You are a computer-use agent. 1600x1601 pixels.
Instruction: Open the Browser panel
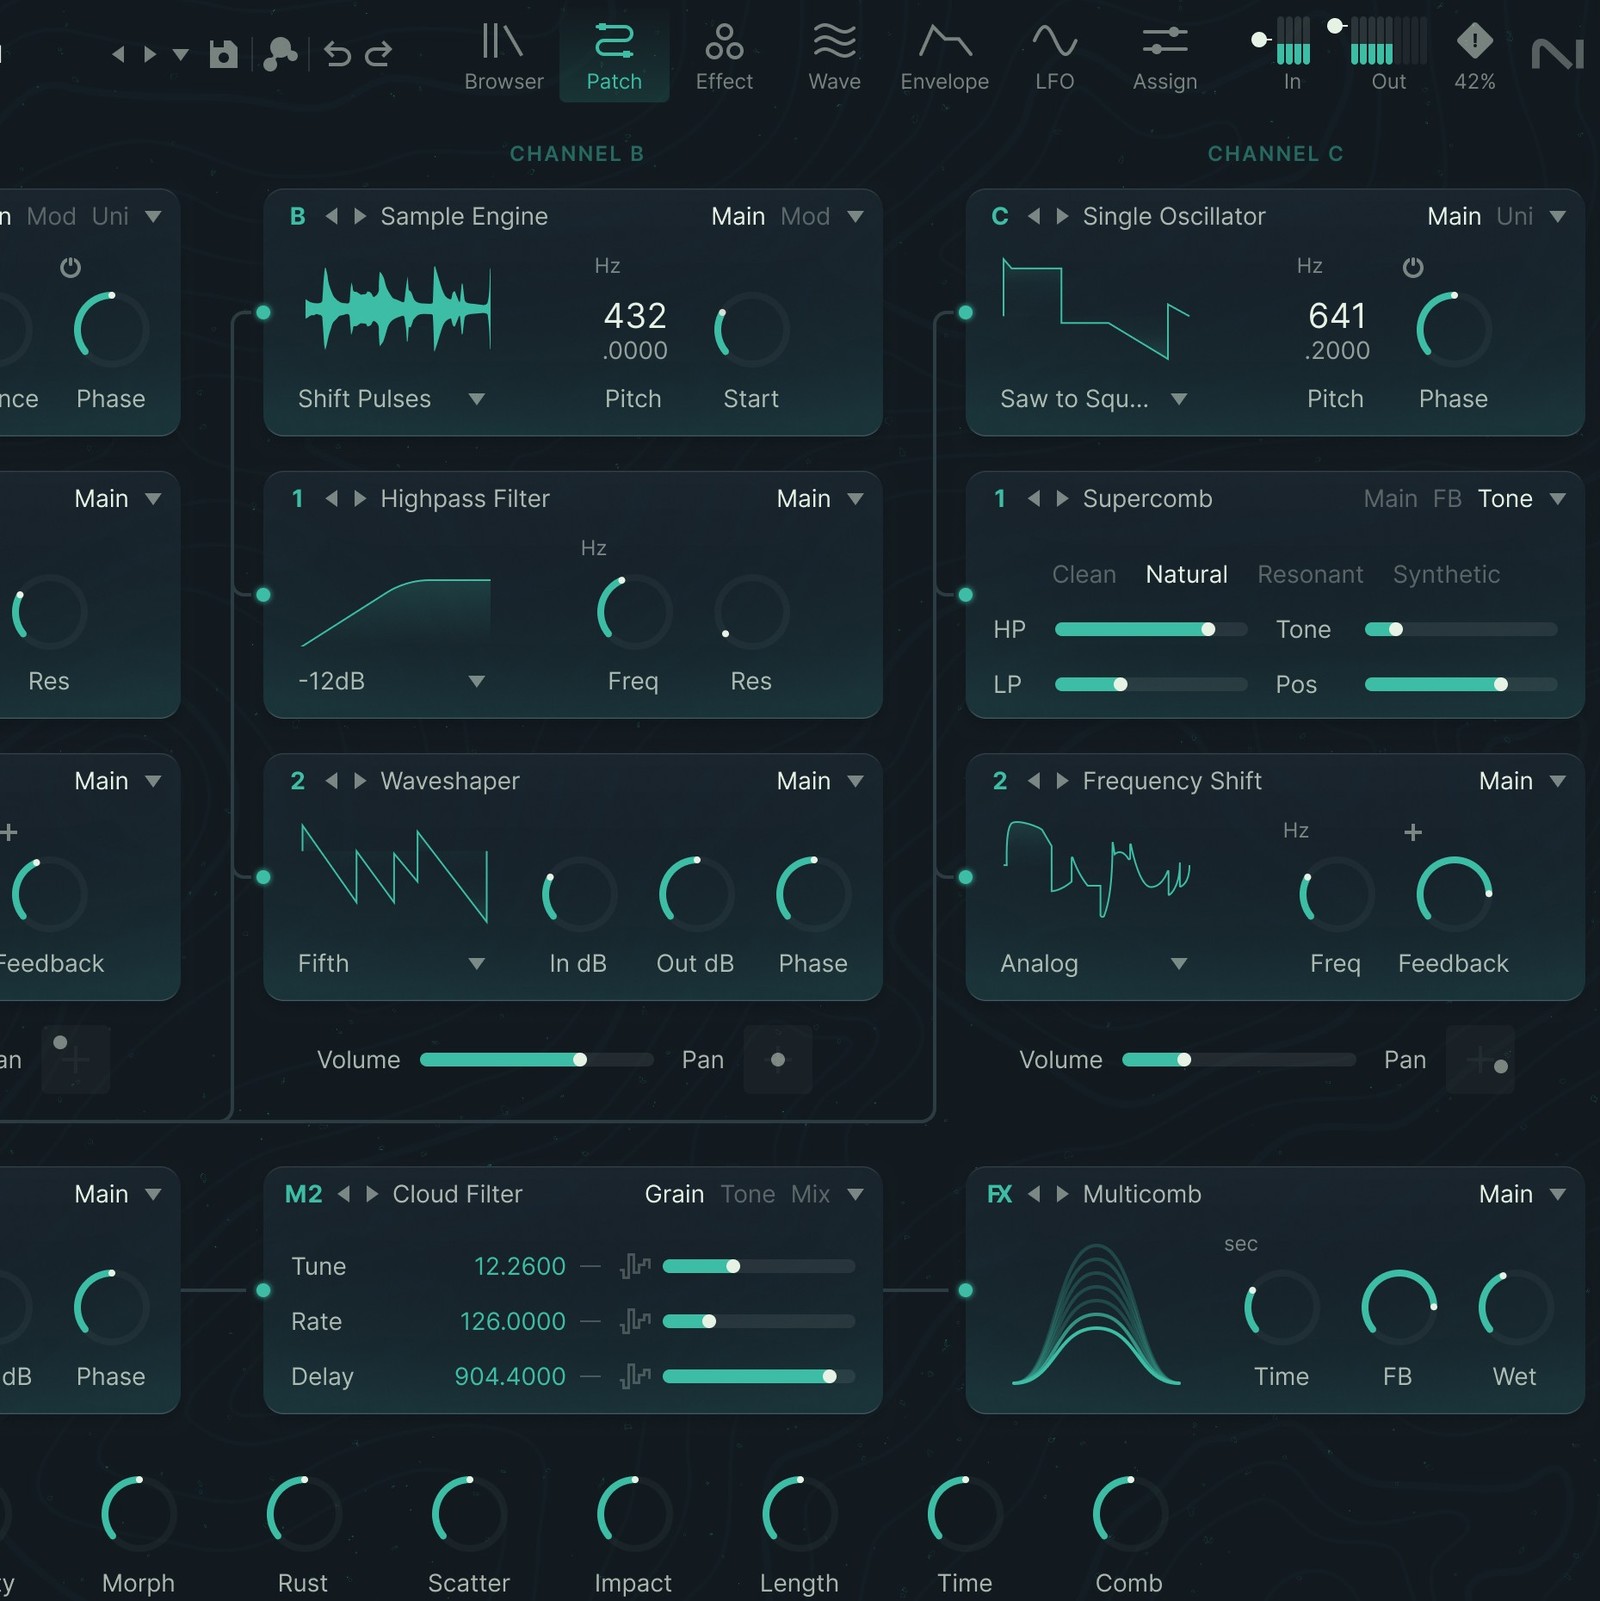[x=503, y=55]
